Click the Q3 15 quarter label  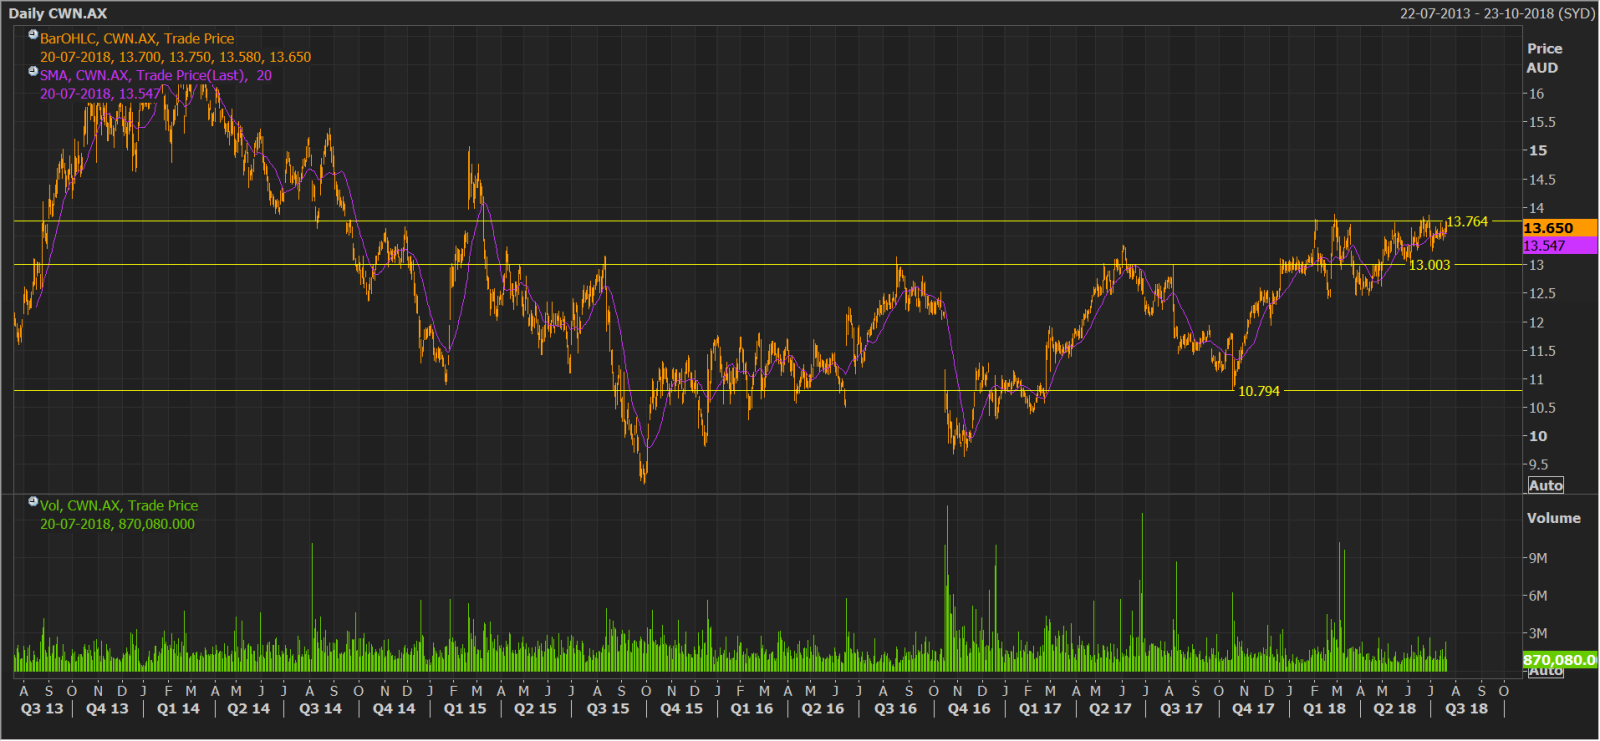point(608,709)
